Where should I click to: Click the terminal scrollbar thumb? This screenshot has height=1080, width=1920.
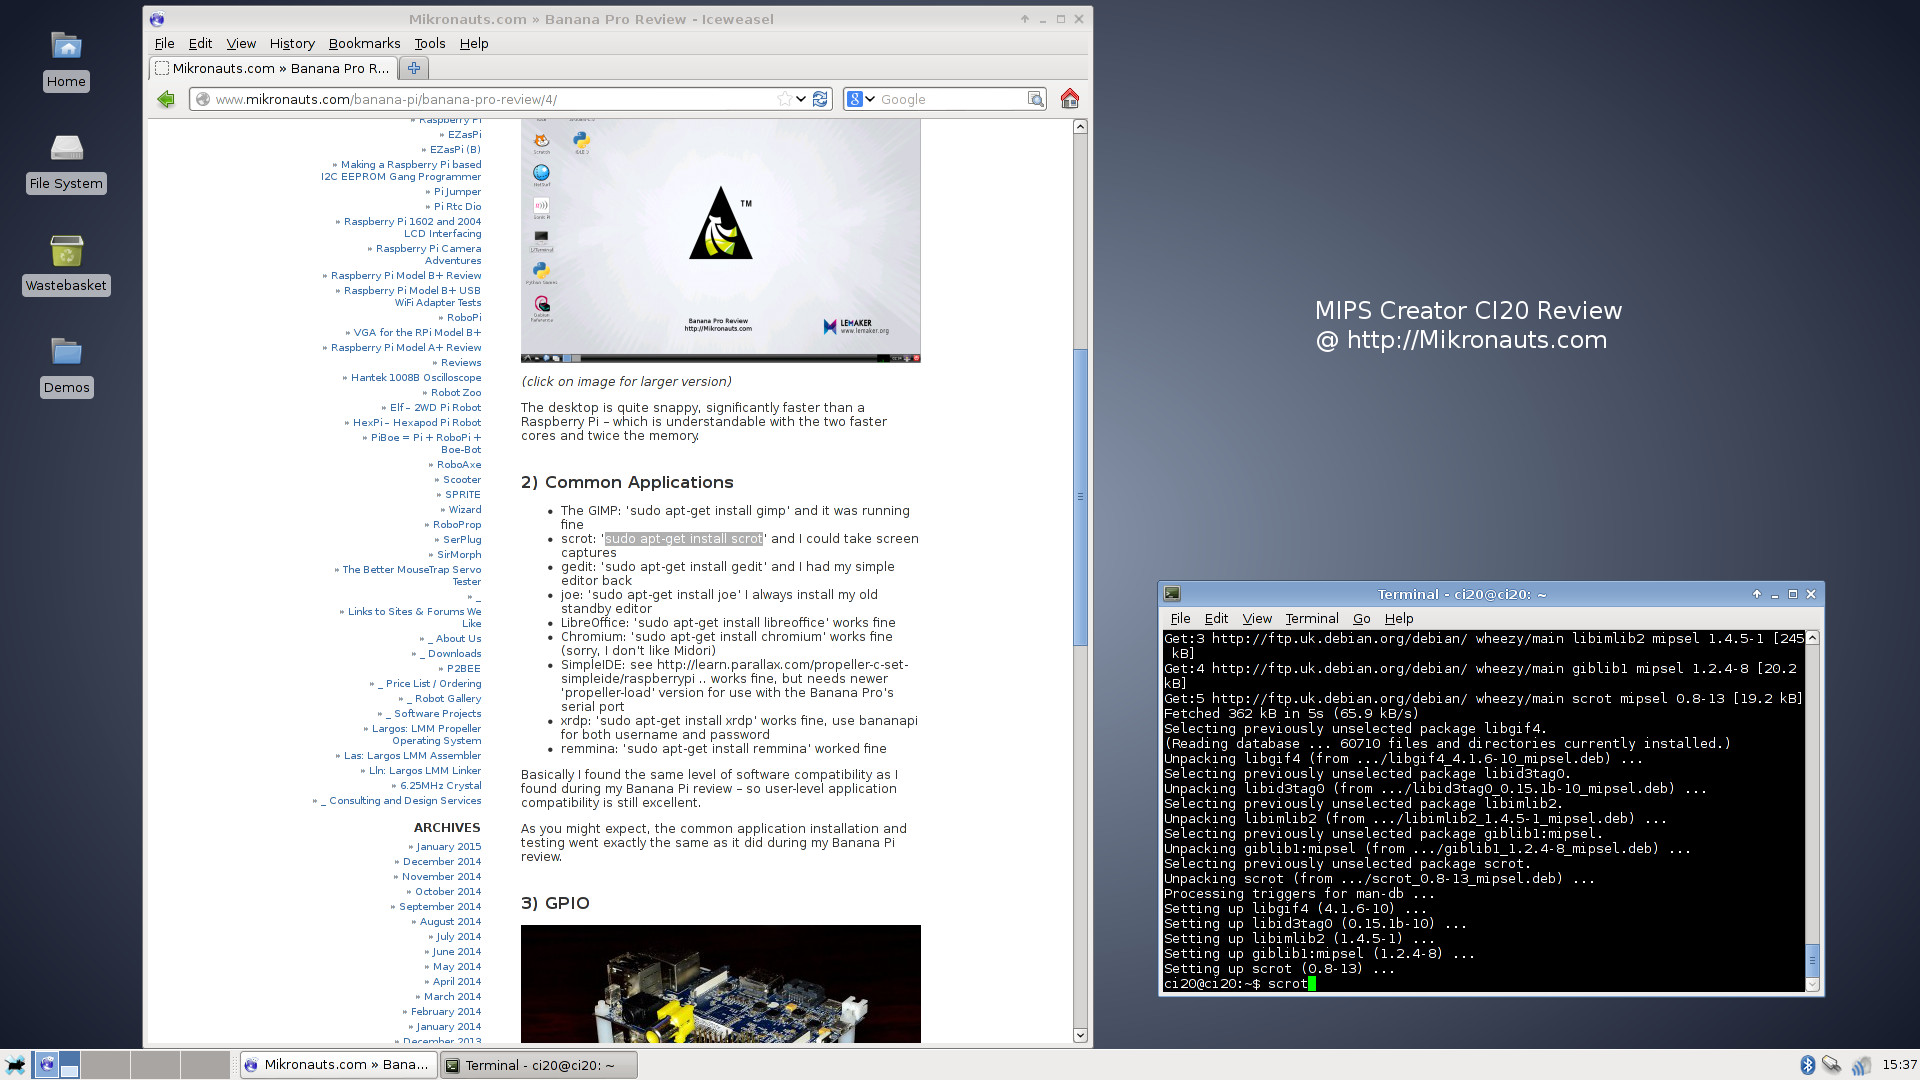[1812, 960]
